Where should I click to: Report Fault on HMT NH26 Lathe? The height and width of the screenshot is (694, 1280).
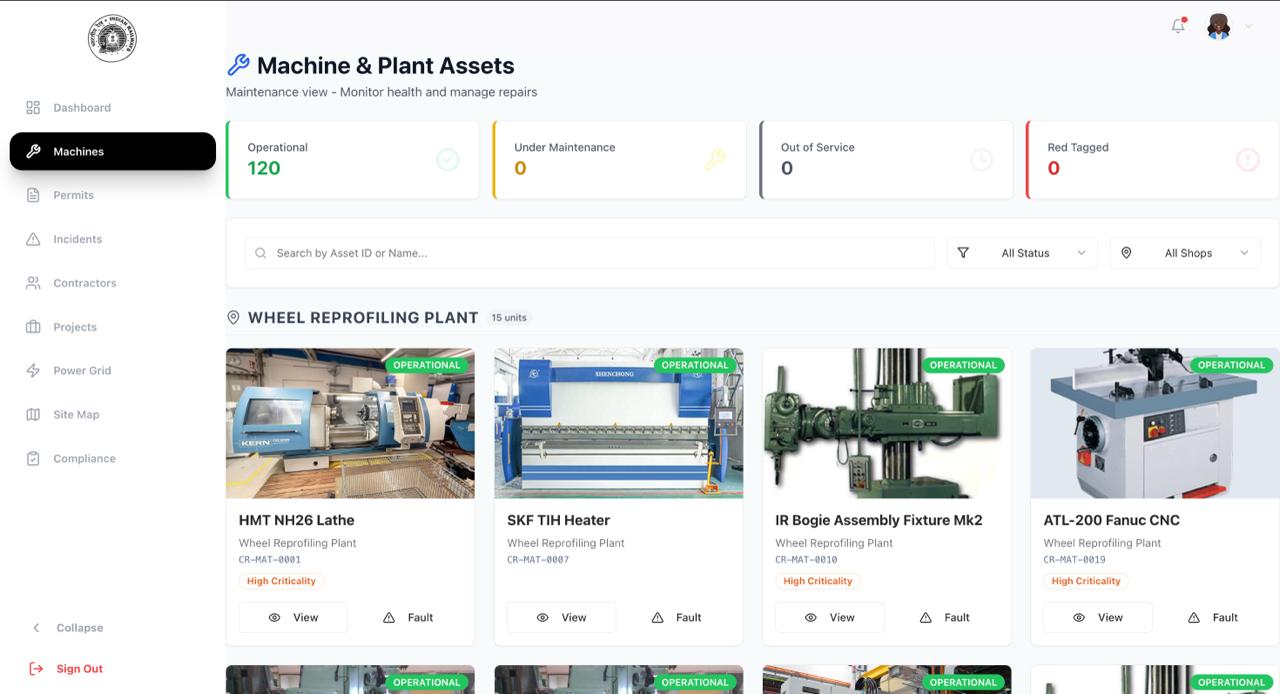pos(408,617)
